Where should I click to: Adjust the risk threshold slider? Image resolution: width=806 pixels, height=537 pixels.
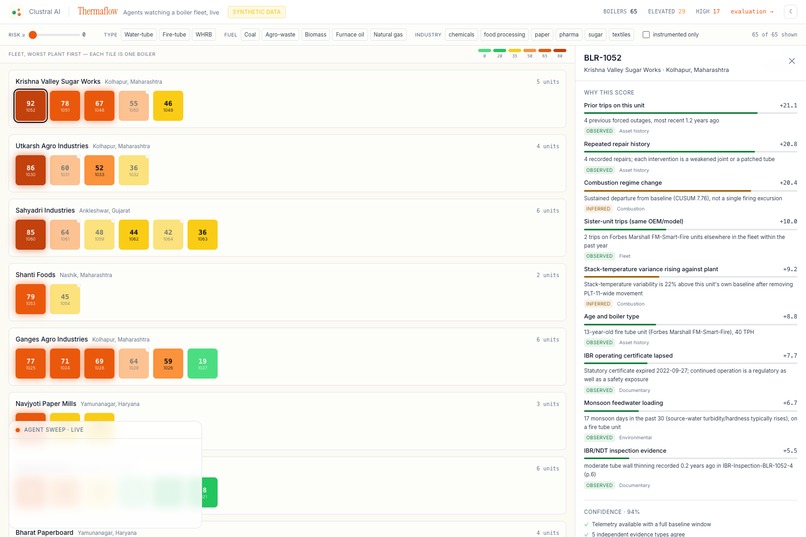tap(33, 34)
